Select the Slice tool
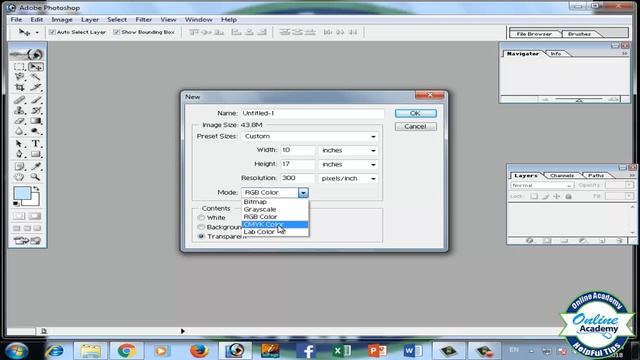Viewport: 640px width, 360px height. coord(36,87)
